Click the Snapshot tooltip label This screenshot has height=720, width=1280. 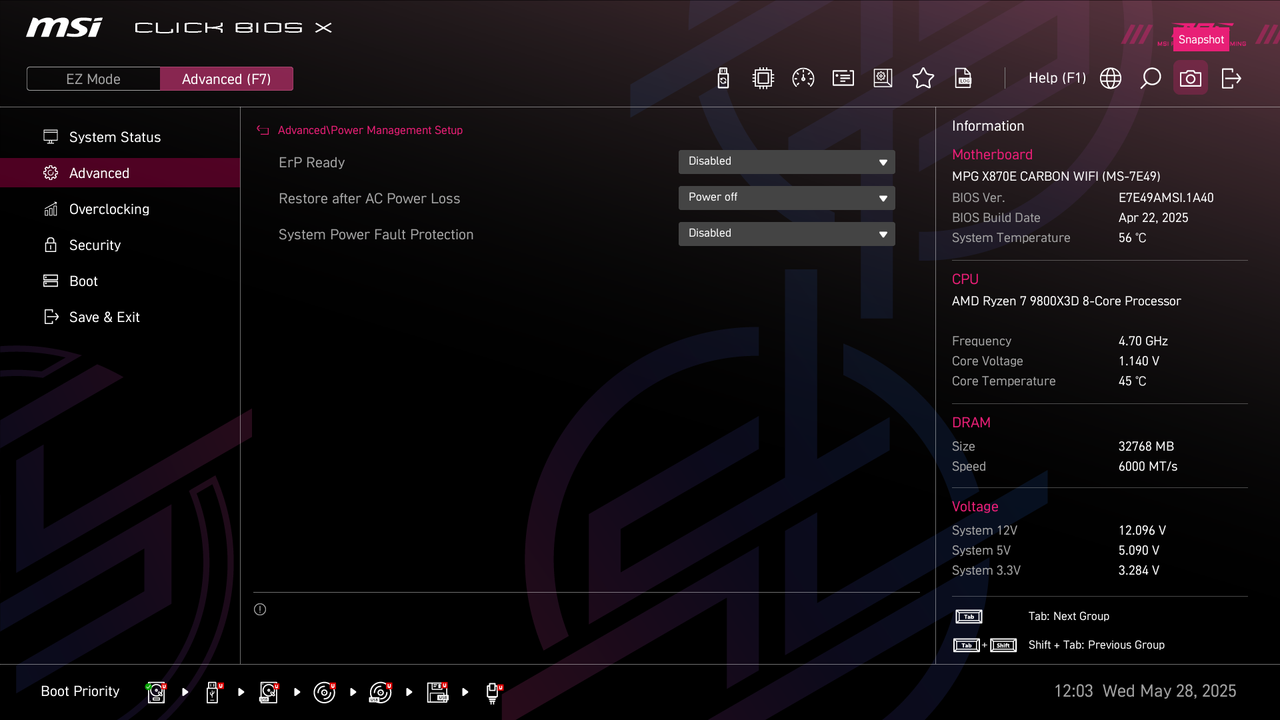point(1201,40)
